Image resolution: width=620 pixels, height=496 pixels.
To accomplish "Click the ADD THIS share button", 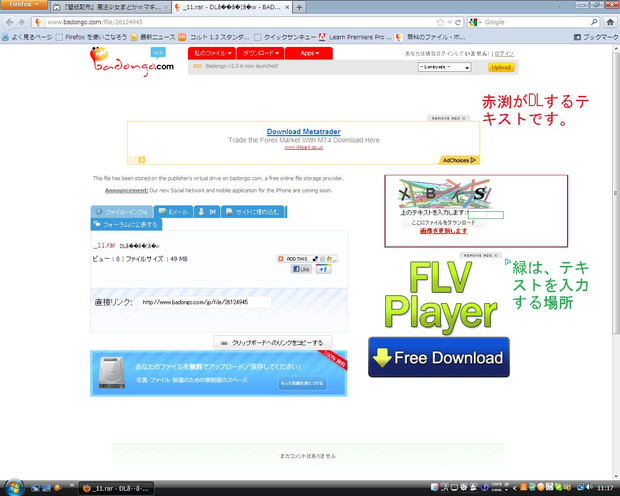I will [x=307, y=259].
